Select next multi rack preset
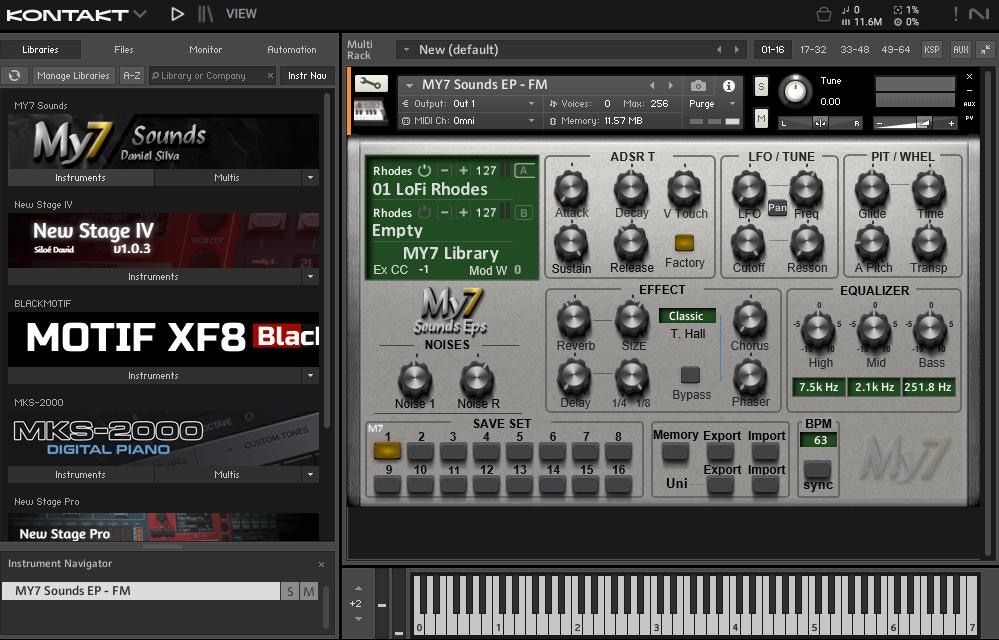This screenshot has width=999, height=640. pyautogui.click(x=737, y=50)
